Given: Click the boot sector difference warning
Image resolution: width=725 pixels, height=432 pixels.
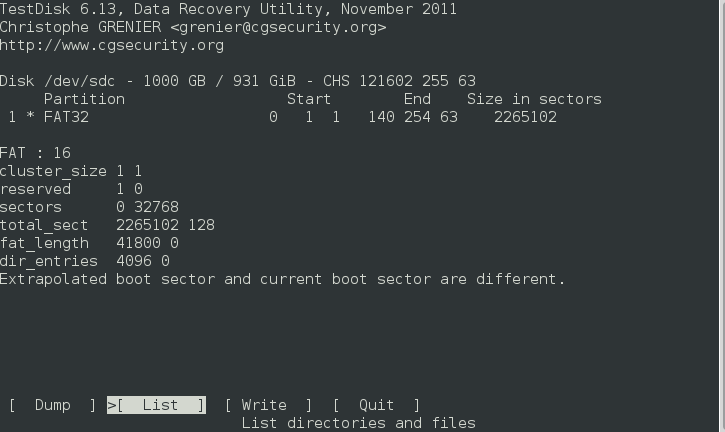Looking at the screenshot, I should click(x=283, y=279).
